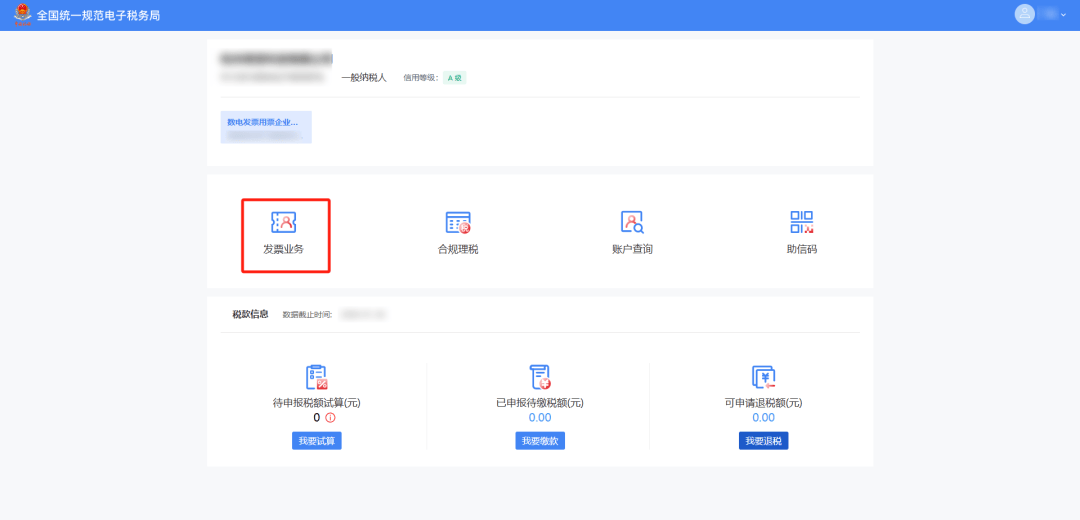
Task: Click the A级 credit rating badge
Action: pos(454,77)
